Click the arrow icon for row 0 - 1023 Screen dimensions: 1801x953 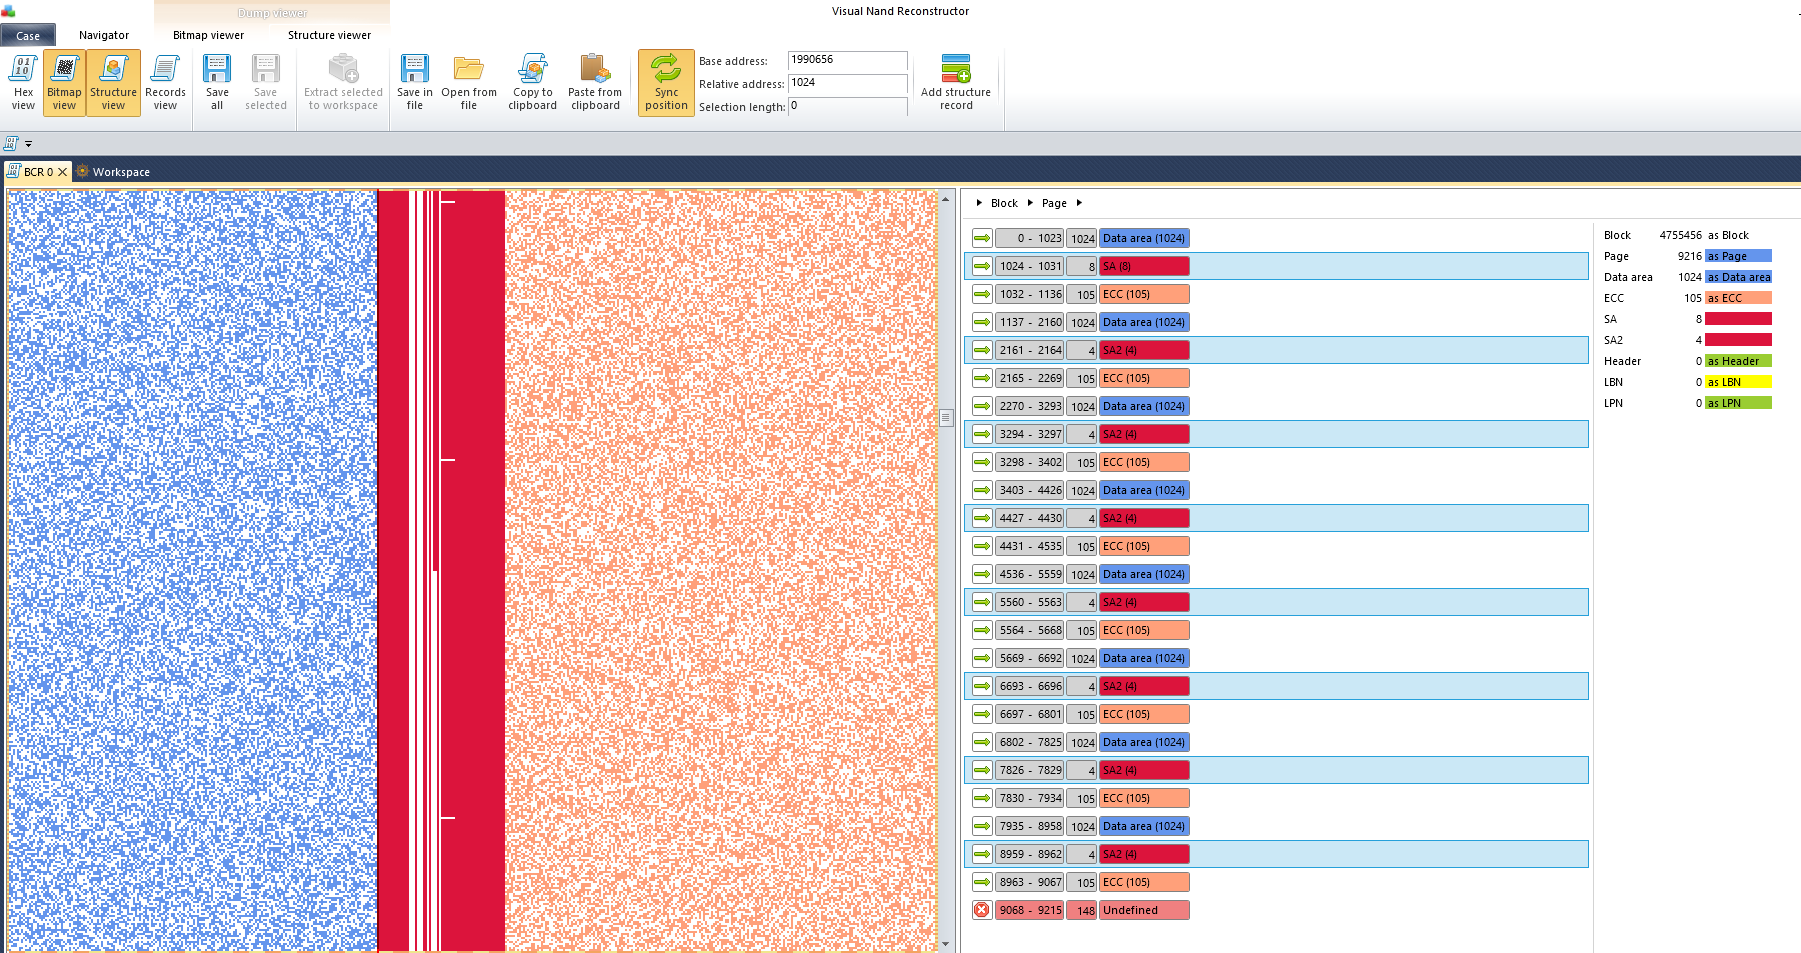[982, 238]
